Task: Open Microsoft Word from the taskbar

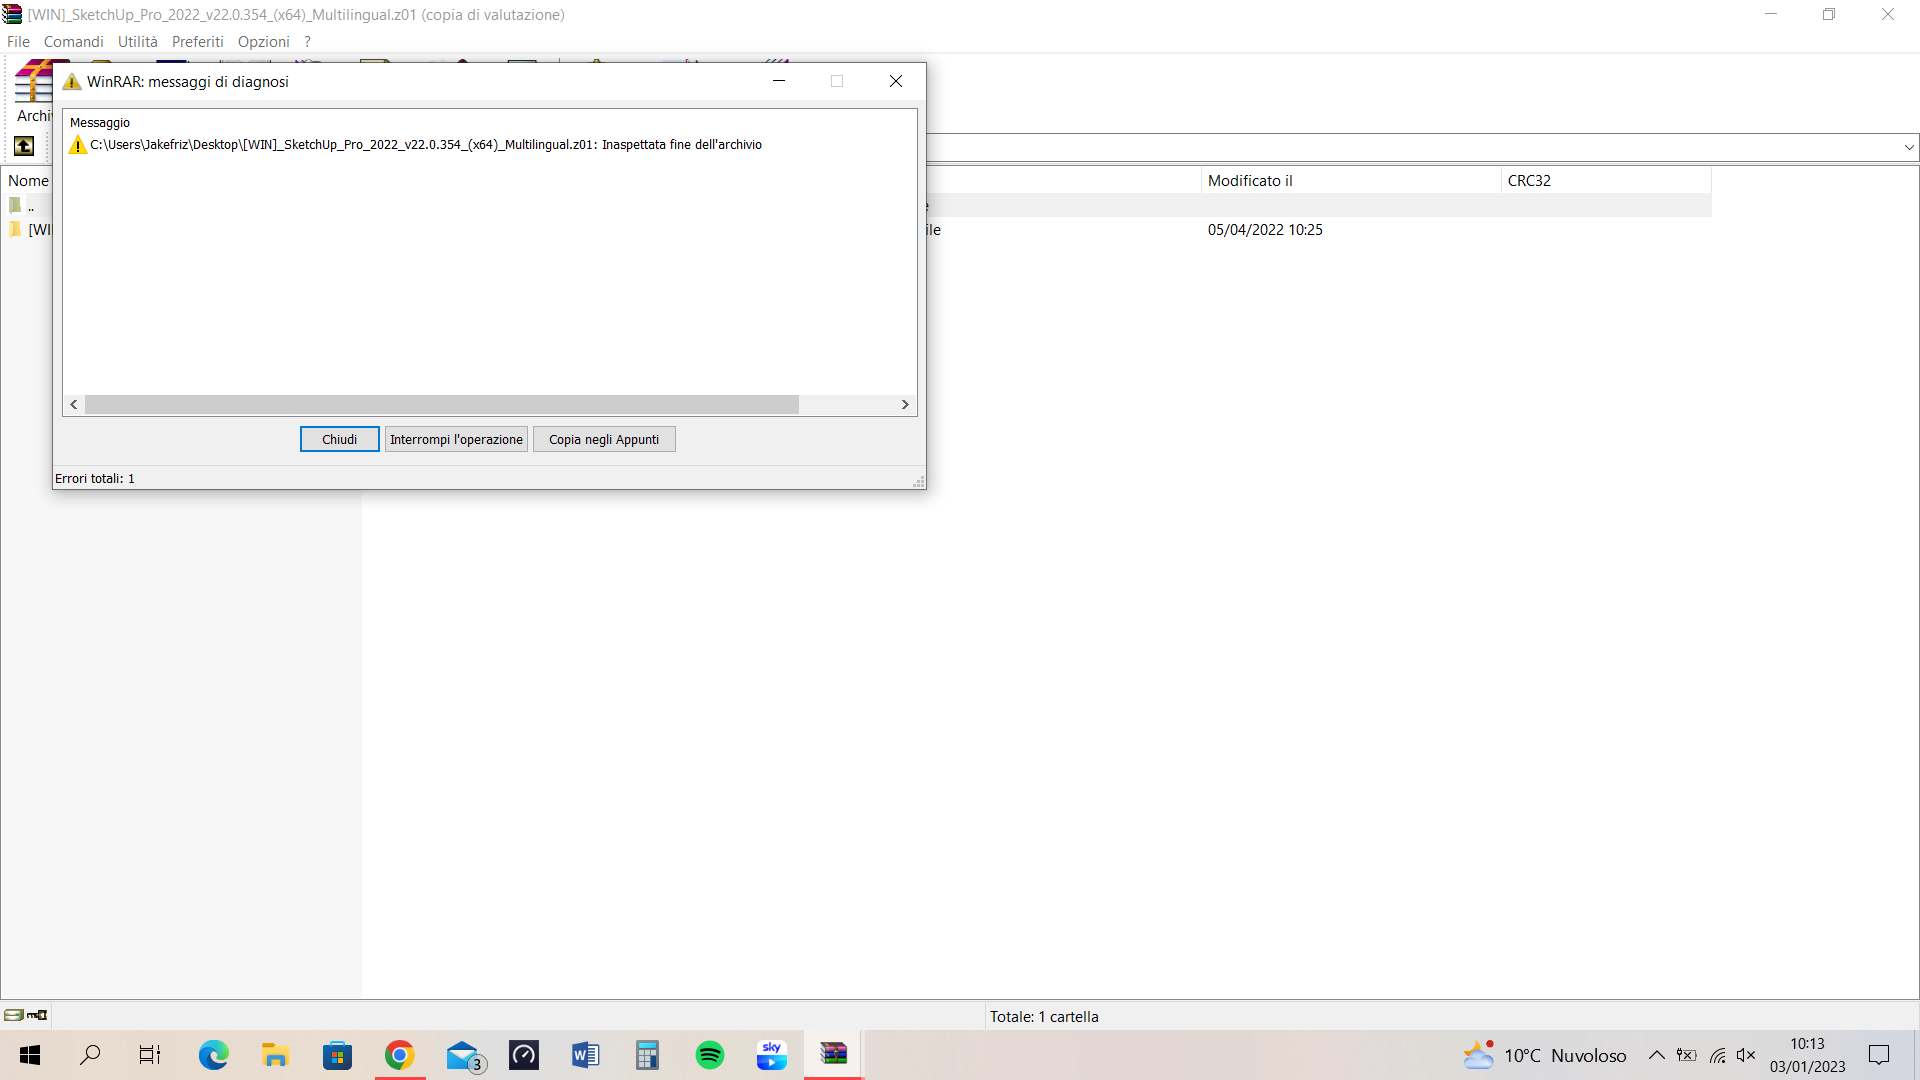Action: point(586,1055)
